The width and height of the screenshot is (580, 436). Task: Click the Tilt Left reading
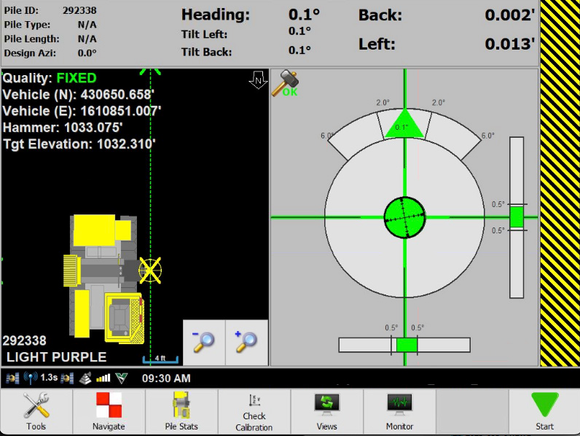(300, 31)
